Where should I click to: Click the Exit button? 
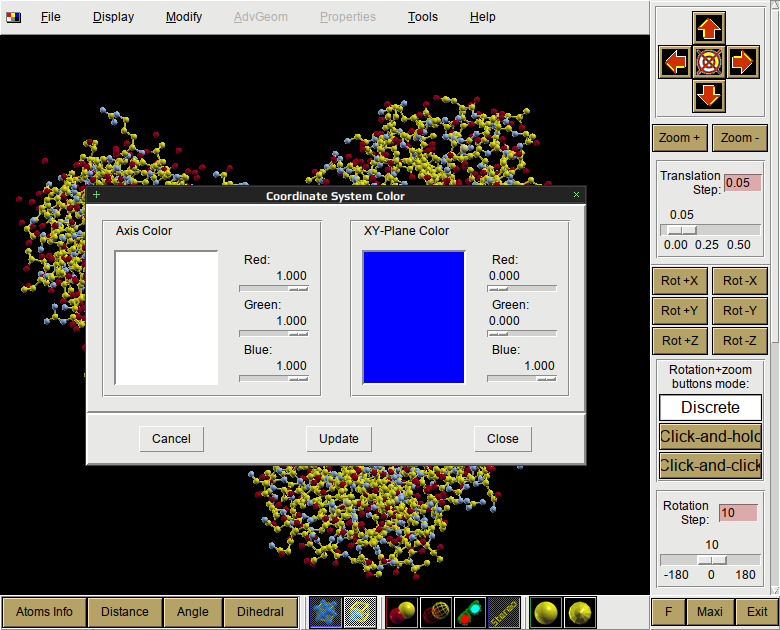[757, 612]
